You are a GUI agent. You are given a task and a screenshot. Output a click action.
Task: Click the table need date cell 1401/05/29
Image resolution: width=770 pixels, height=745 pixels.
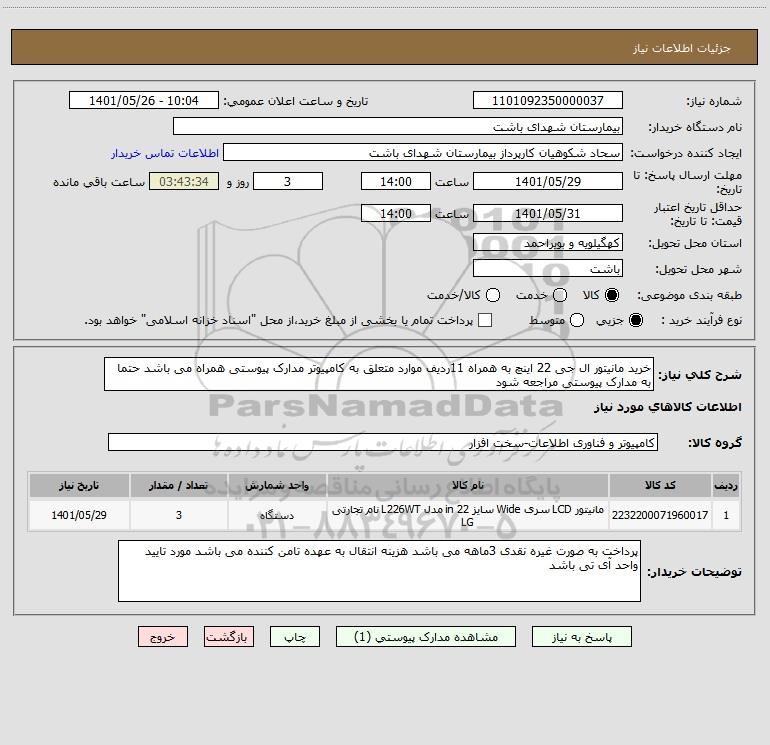pyautogui.click(x=79, y=515)
